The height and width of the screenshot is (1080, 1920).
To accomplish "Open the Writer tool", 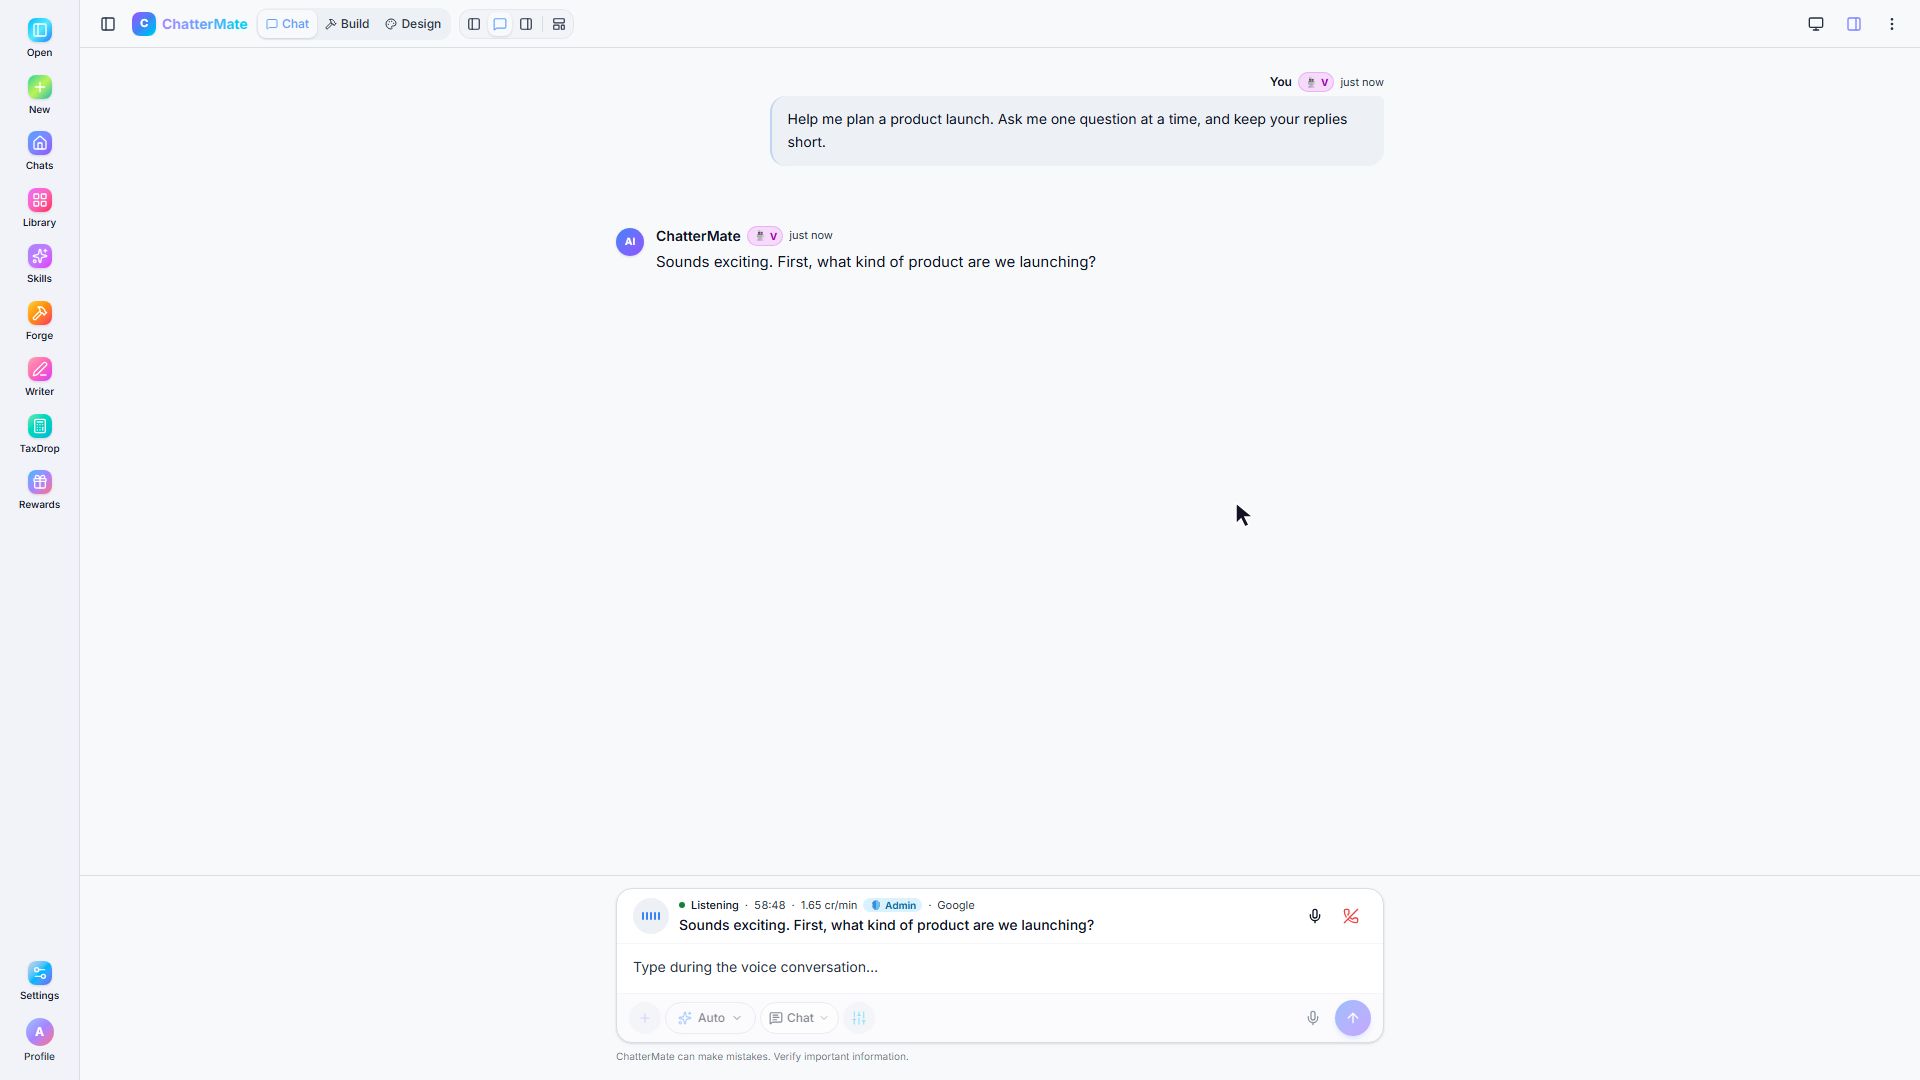I will click(39, 378).
